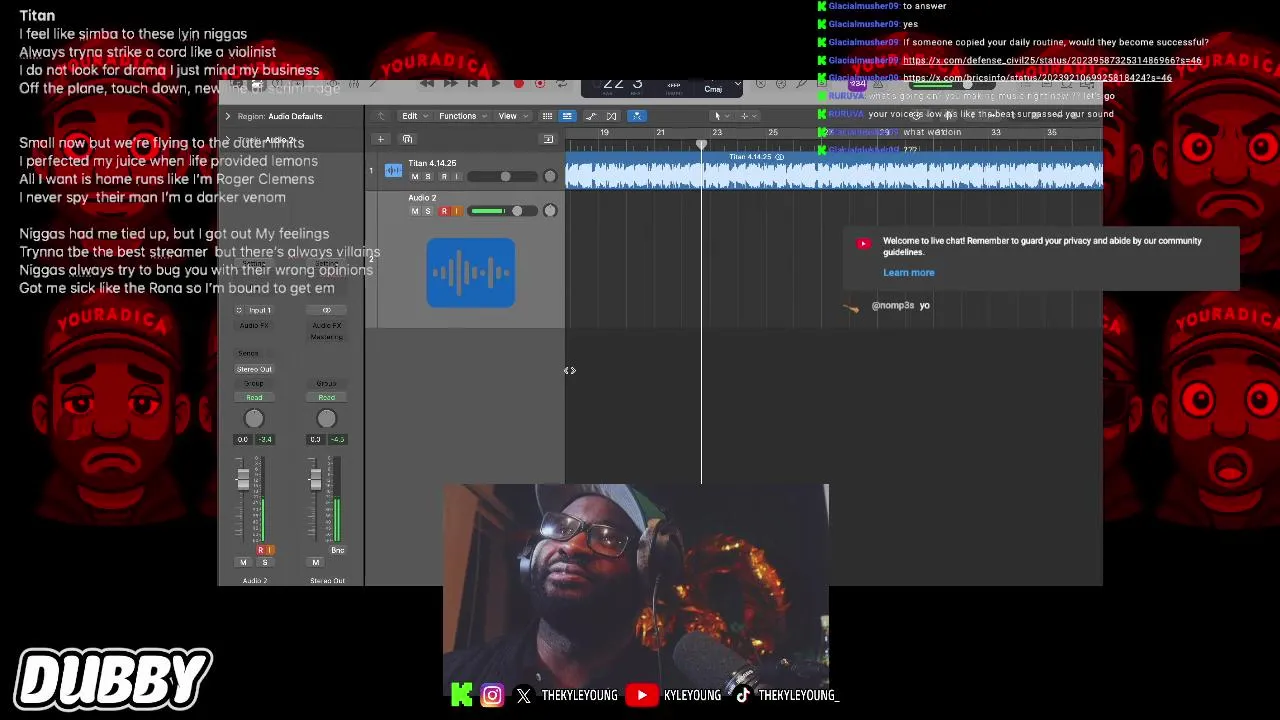Screen dimensions: 1280x720
Task: Follow the Learn more link in live chat
Action: point(909,272)
